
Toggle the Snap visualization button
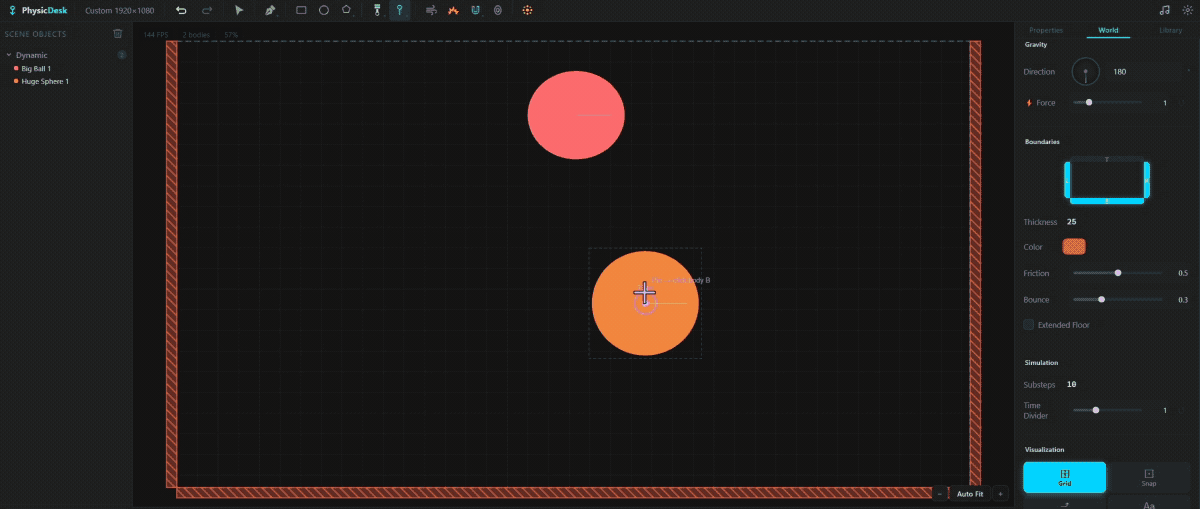click(x=1149, y=477)
